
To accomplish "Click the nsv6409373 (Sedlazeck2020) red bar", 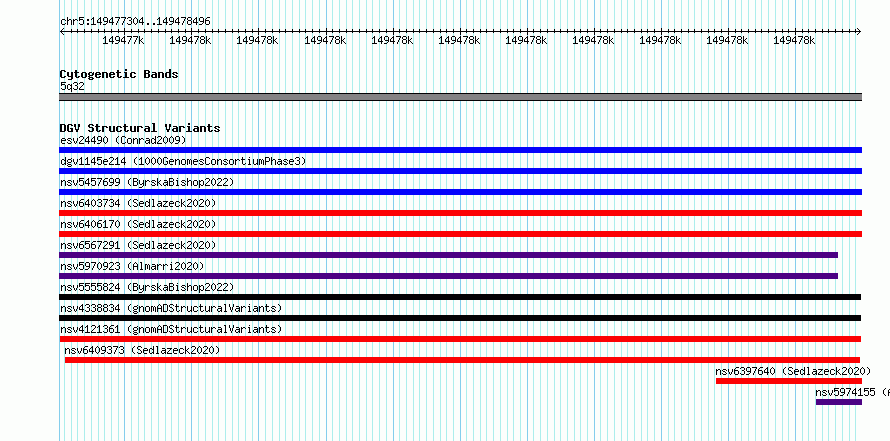I will (x=462, y=360).
